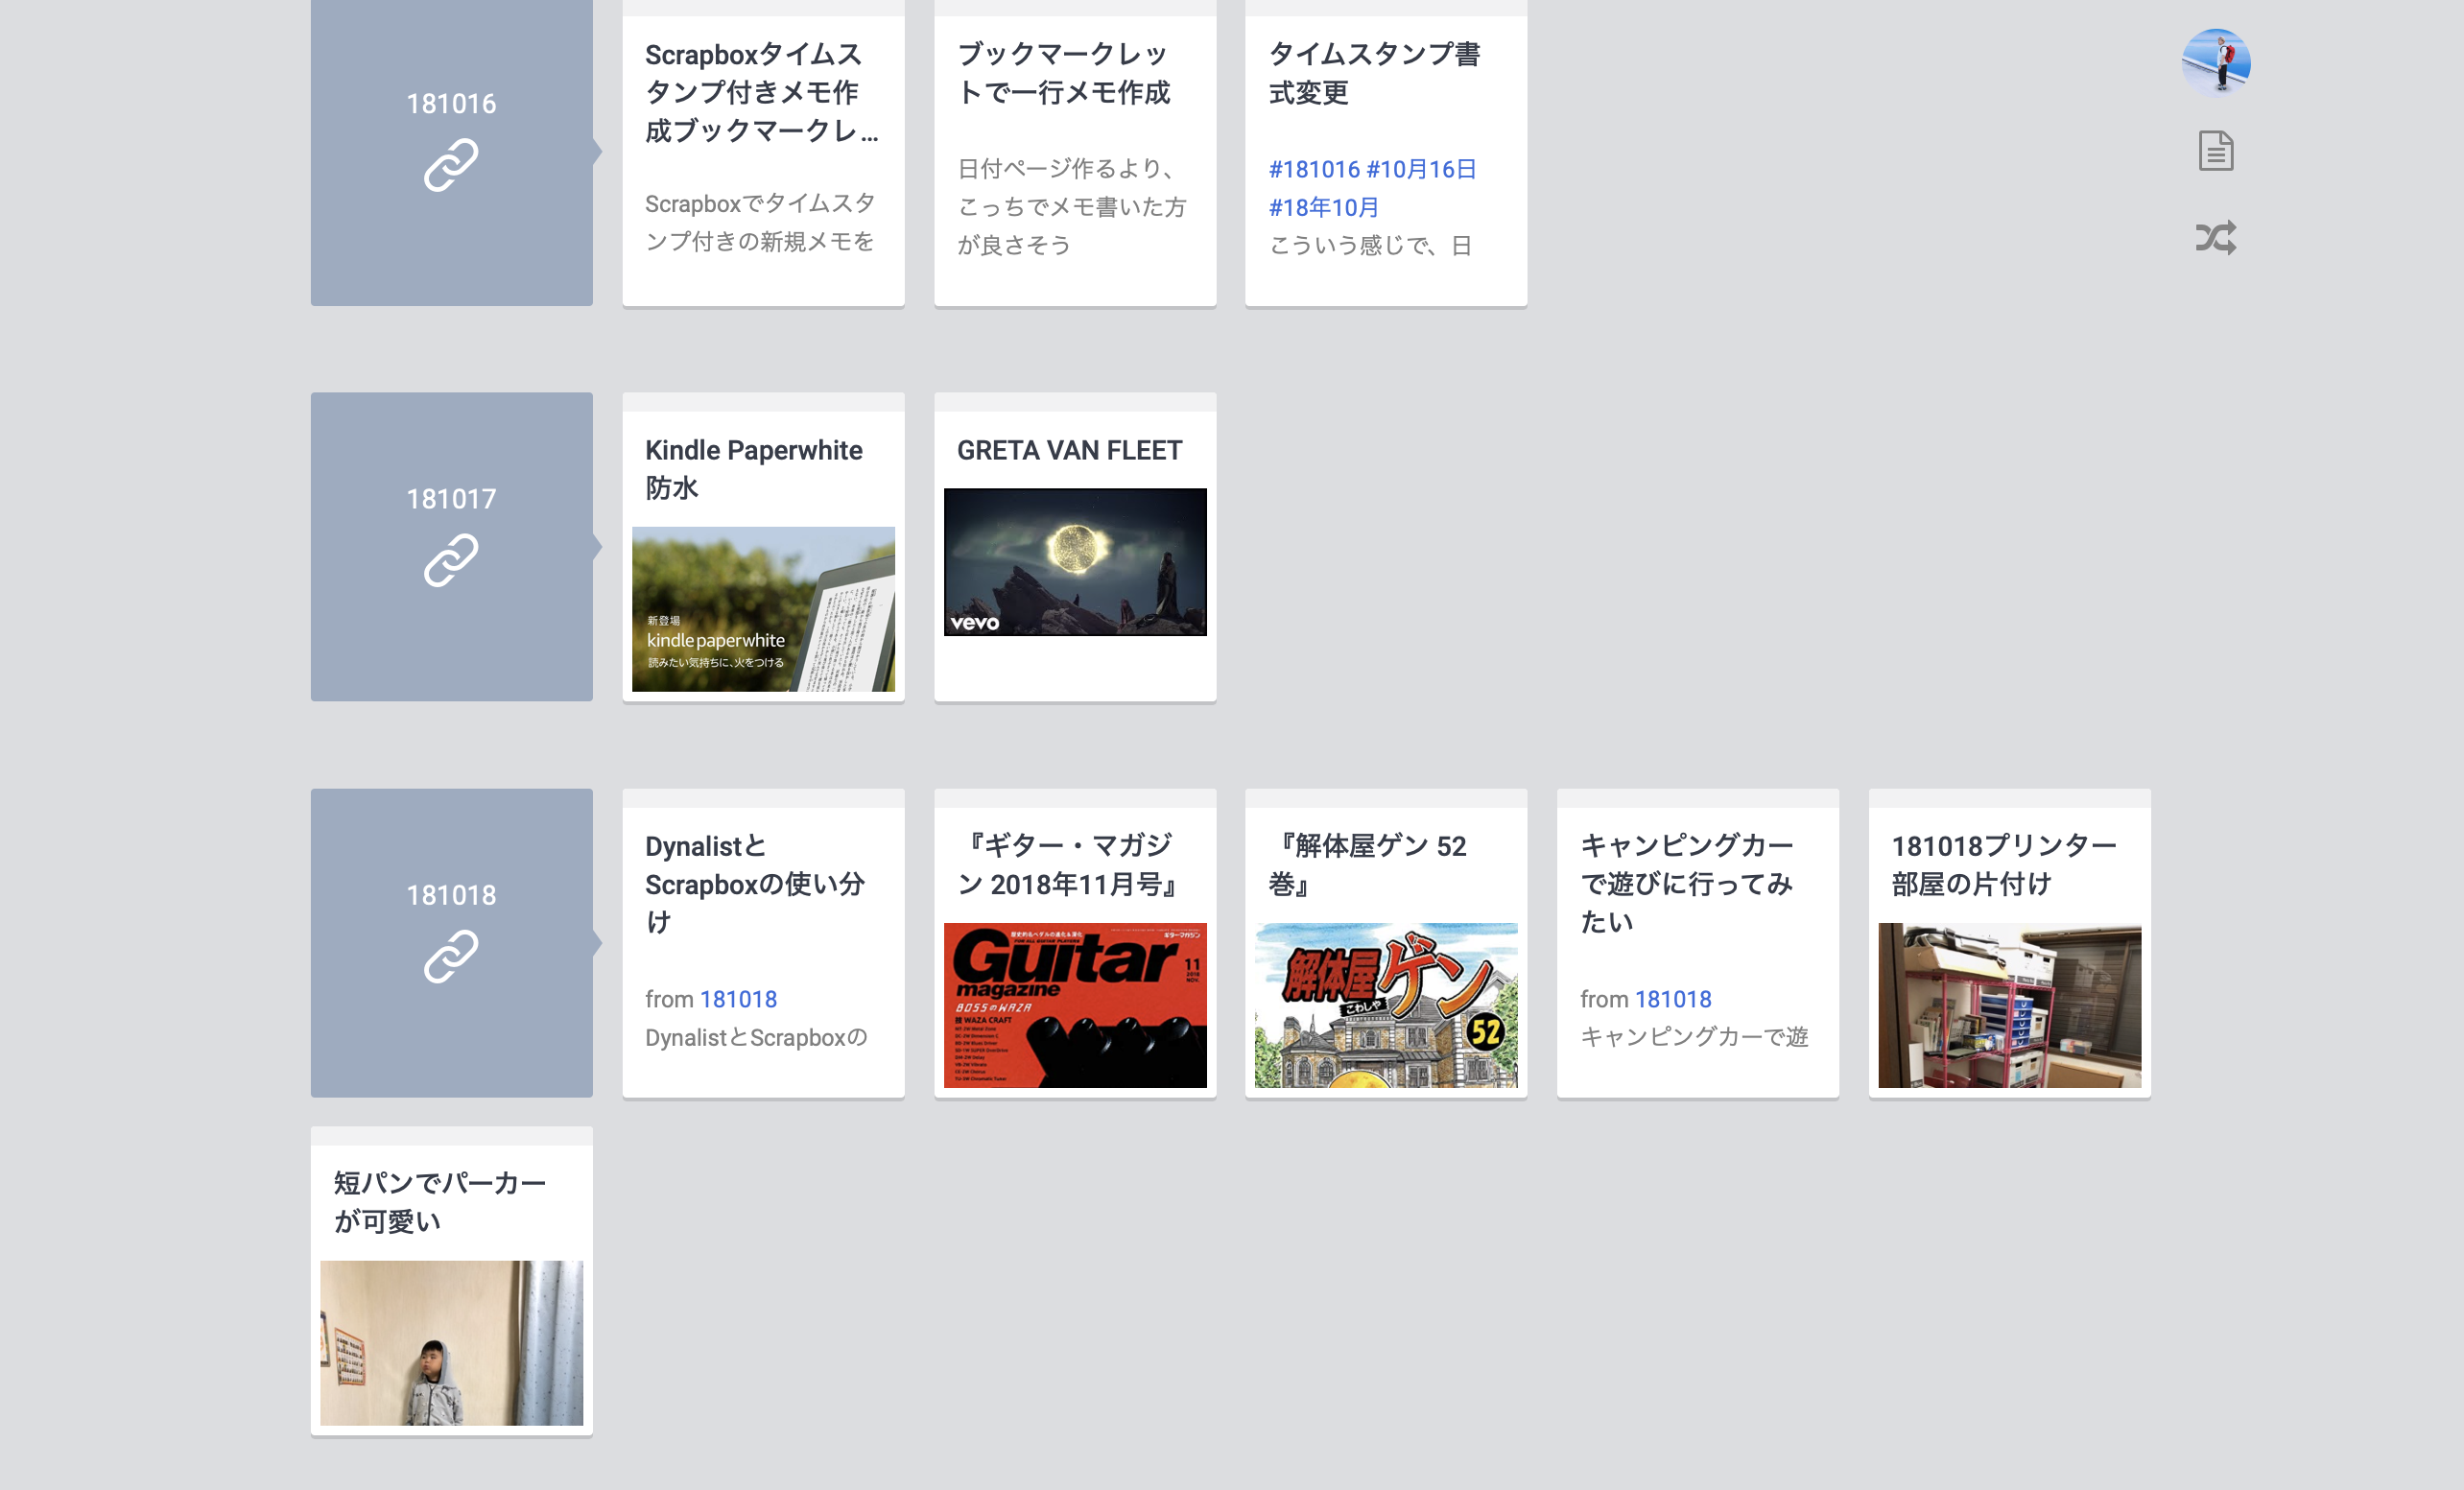Open the Kindle Paperwhite 防水 page thumbnail
Image resolution: width=2464 pixels, height=1490 pixels.
pos(763,608)
